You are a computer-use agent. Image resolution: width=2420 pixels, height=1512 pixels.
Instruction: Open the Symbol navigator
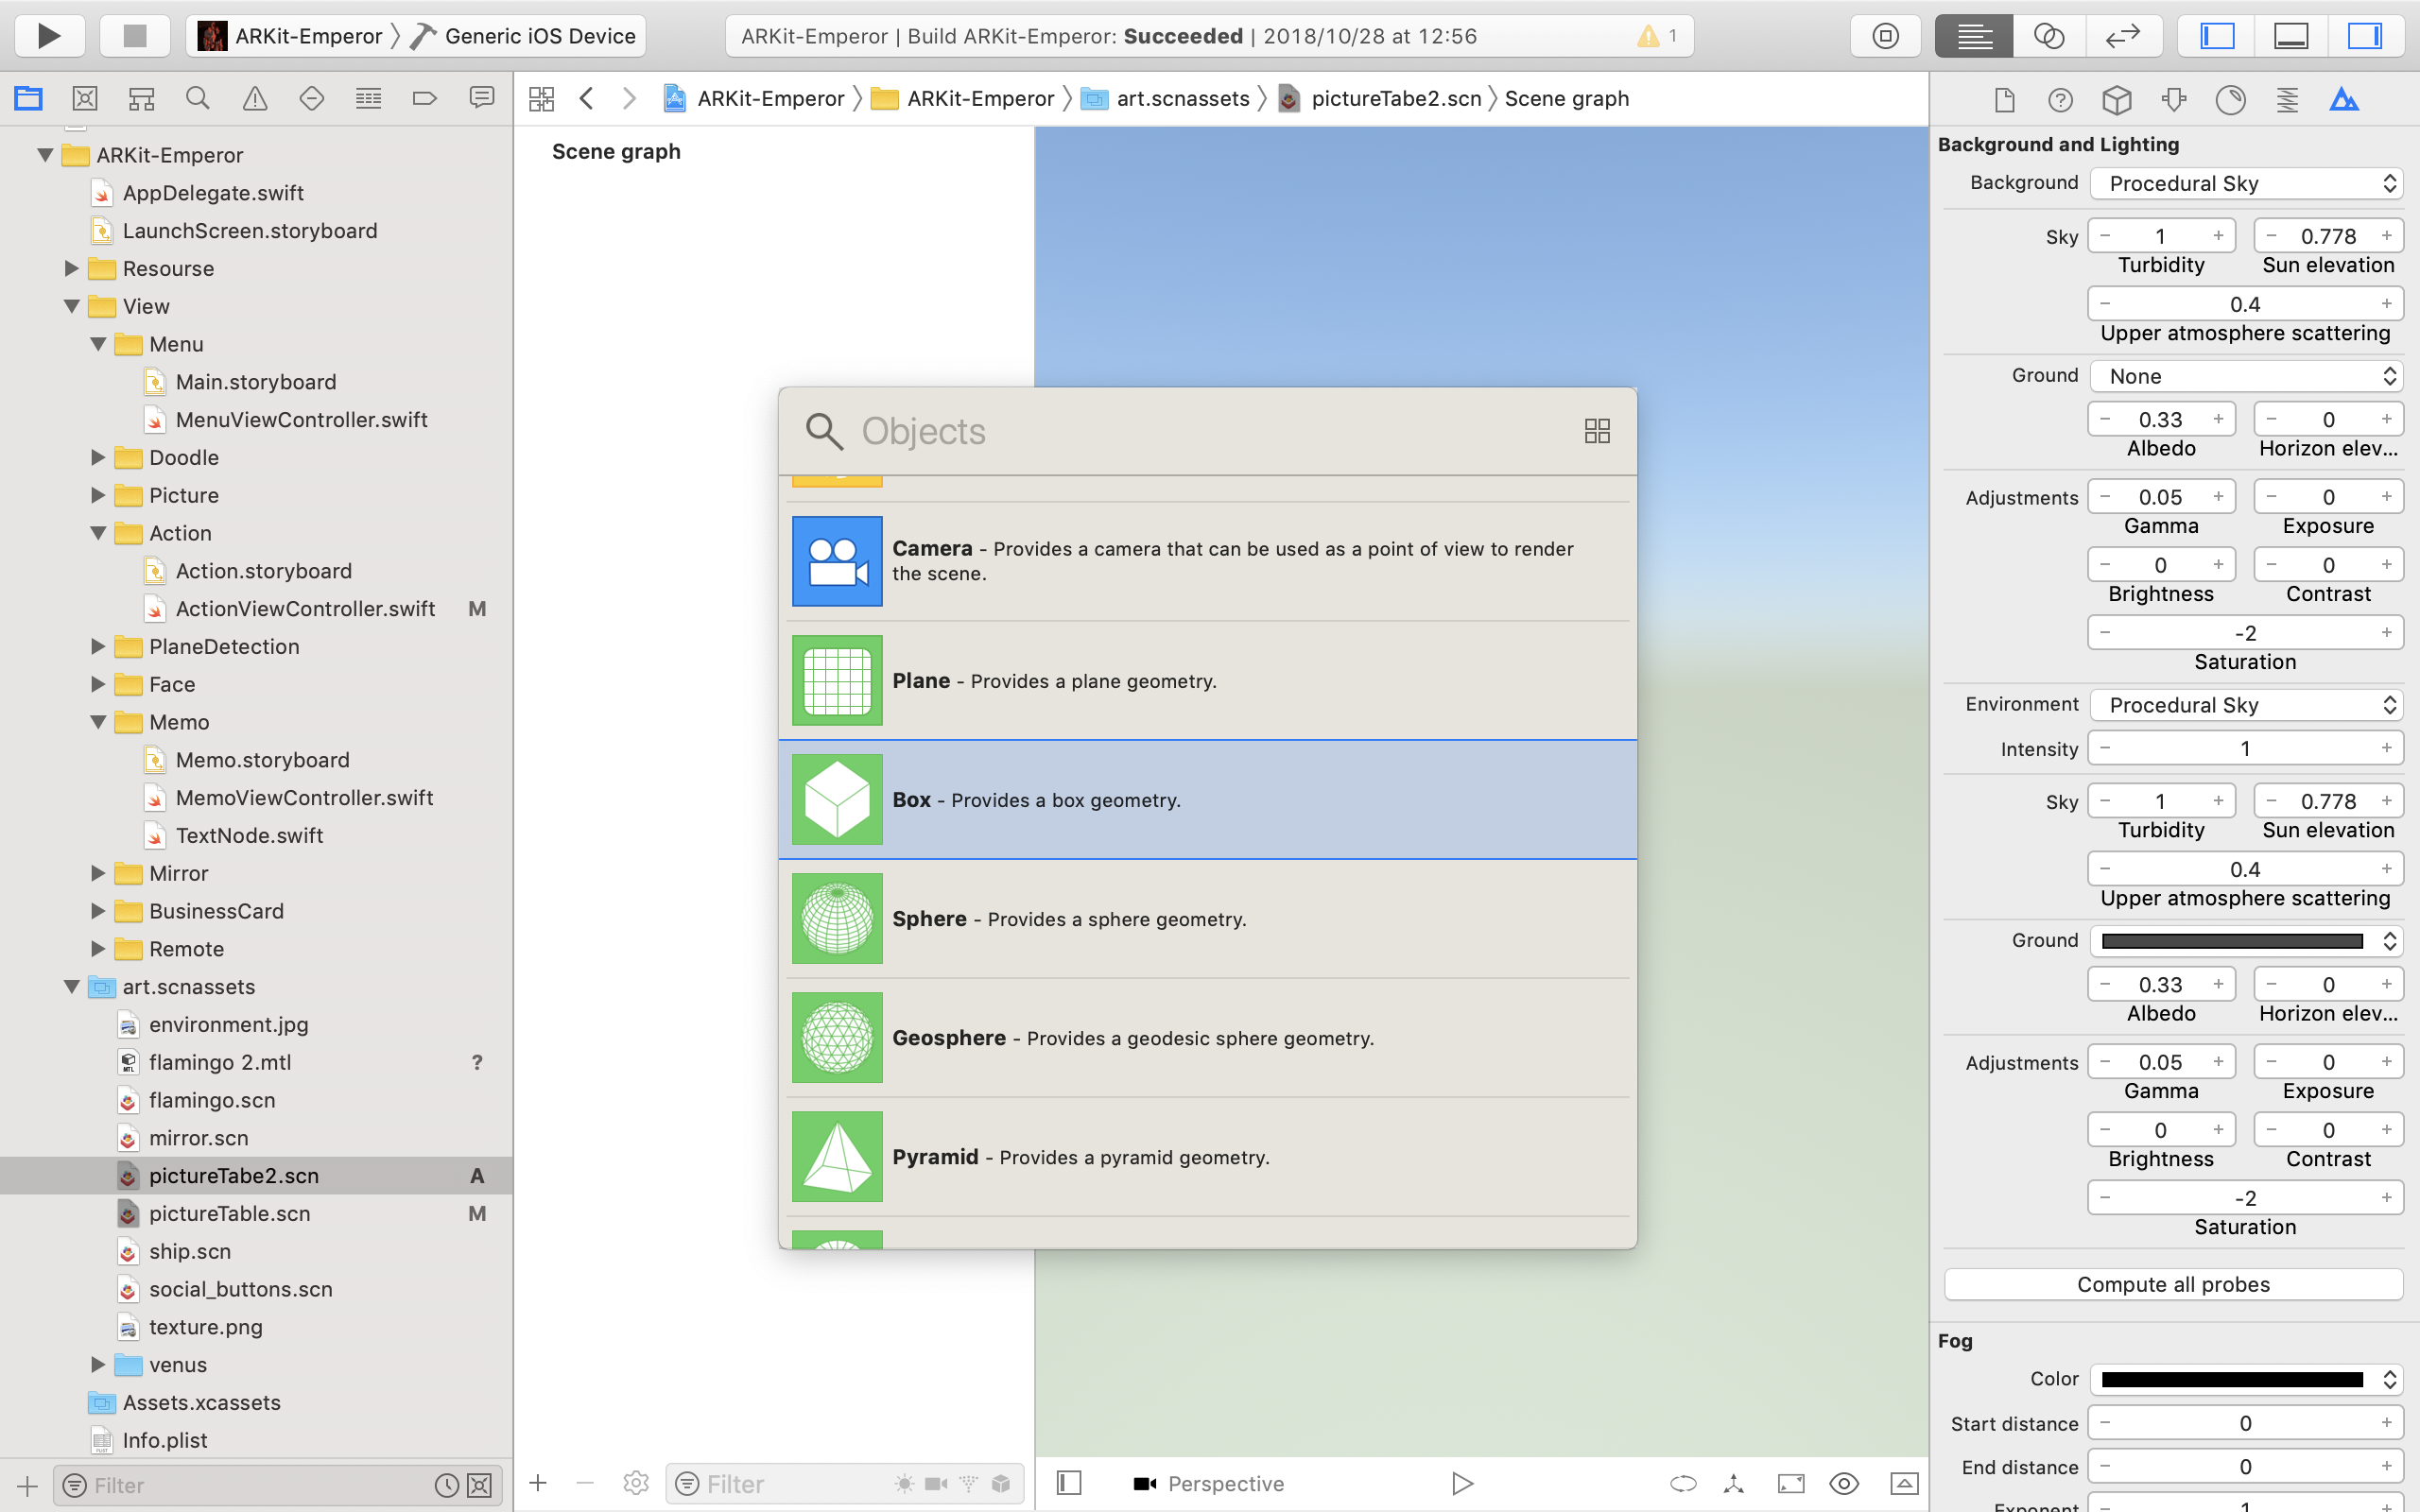tap(142, 98)
